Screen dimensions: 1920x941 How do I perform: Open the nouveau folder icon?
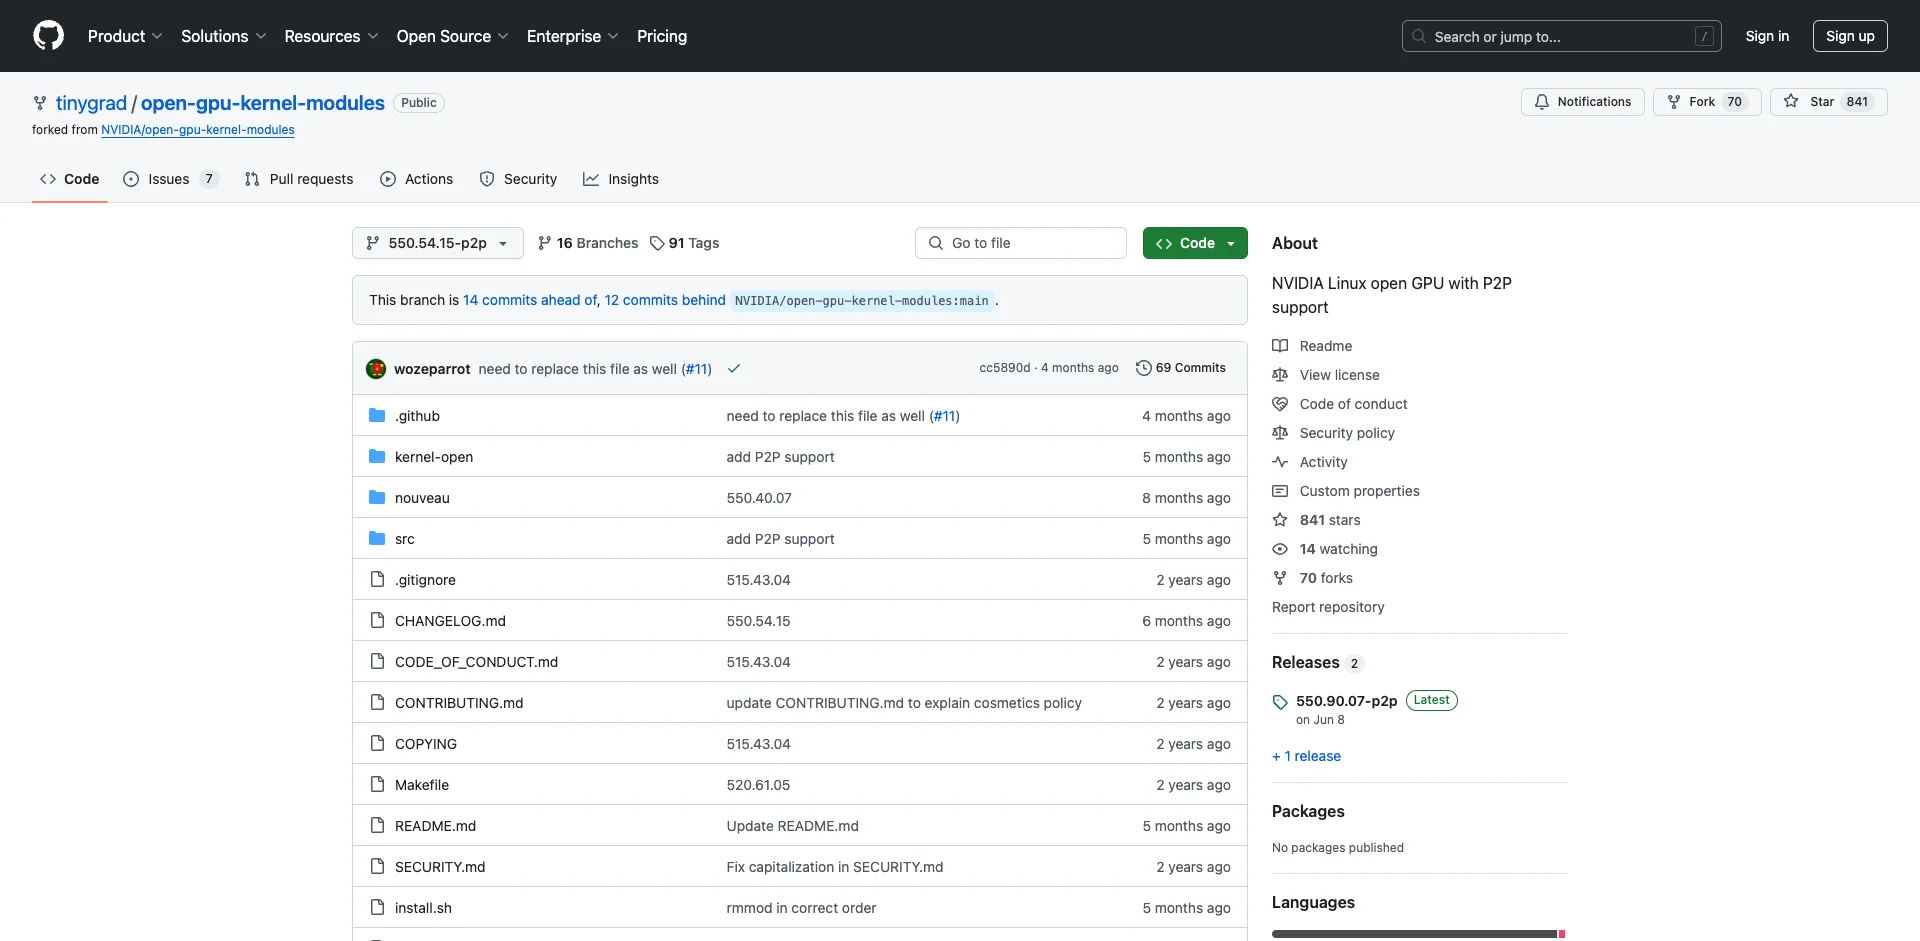[x=377, y=497]
